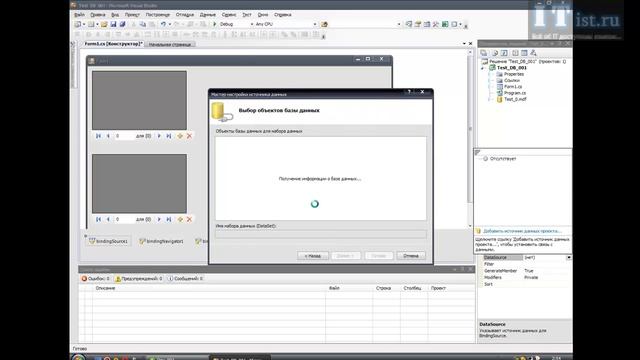Open the Правка menu

(x=98, y=15)
